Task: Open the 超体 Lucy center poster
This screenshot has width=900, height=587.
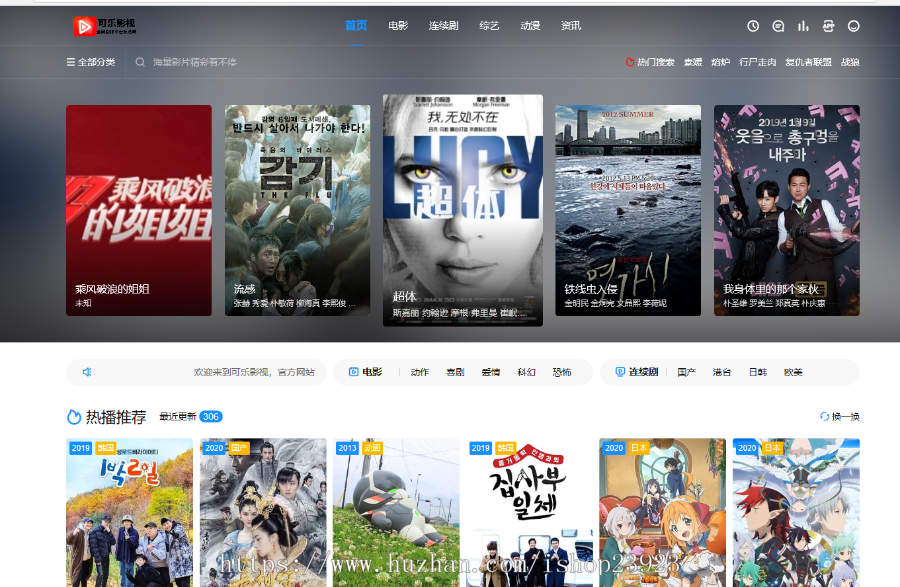Action: (x=463, y=210)
